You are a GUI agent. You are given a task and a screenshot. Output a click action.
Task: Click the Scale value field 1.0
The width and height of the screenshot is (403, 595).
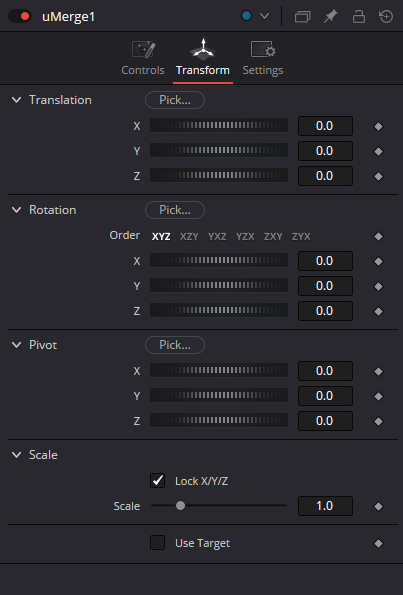[325, 506]
